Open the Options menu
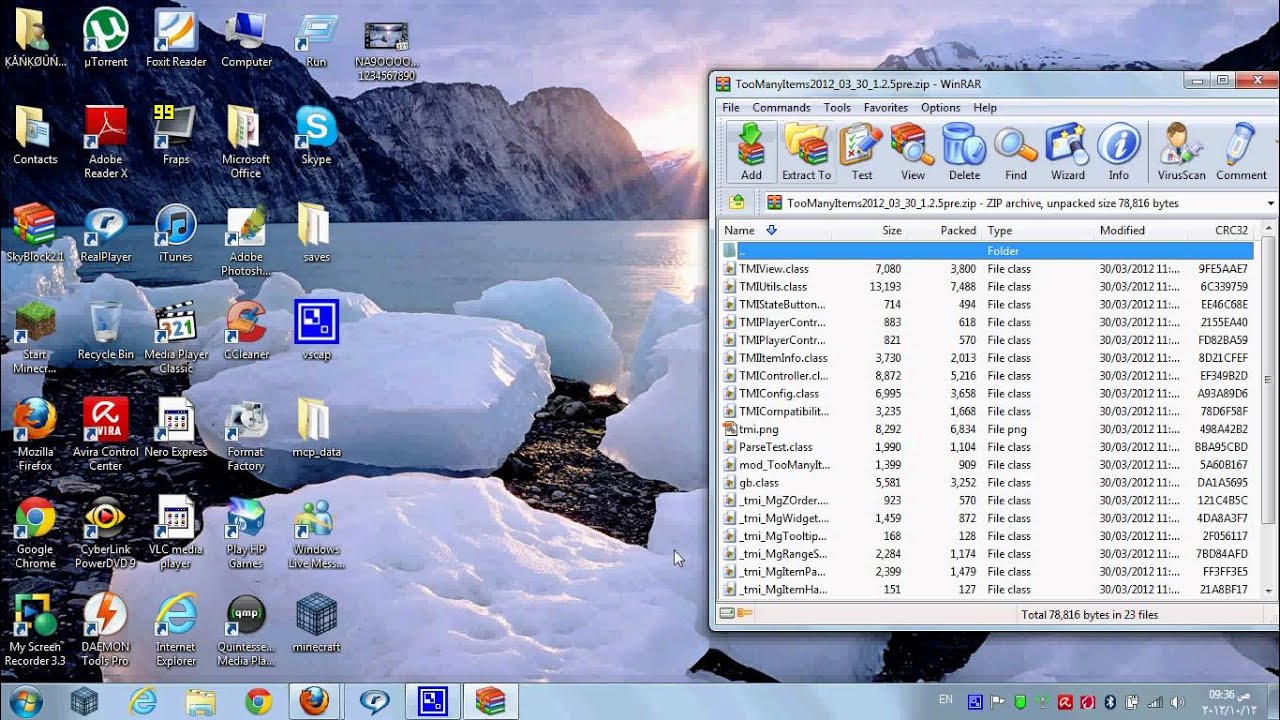Viewport: 1280px width, 720px height. click(940, 107)
